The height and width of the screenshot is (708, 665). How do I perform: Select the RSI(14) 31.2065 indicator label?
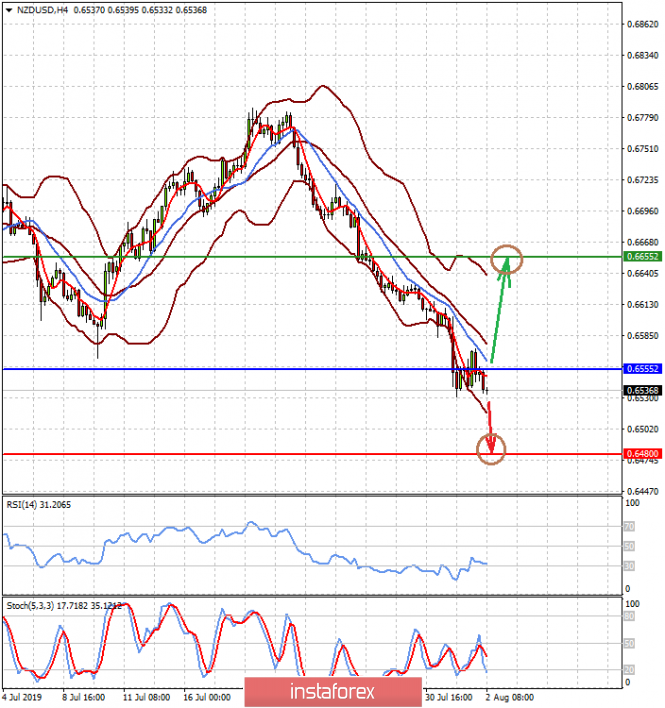point(39,505)
